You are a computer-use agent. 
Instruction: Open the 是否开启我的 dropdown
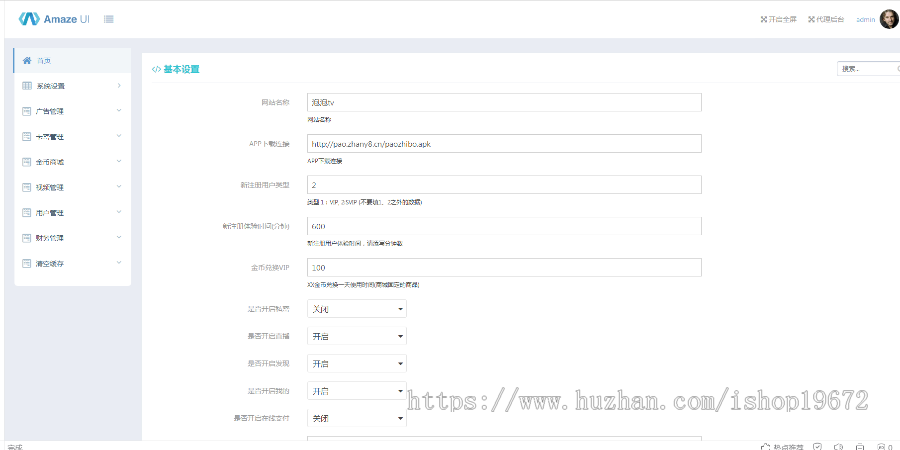[x=357, y=391]
